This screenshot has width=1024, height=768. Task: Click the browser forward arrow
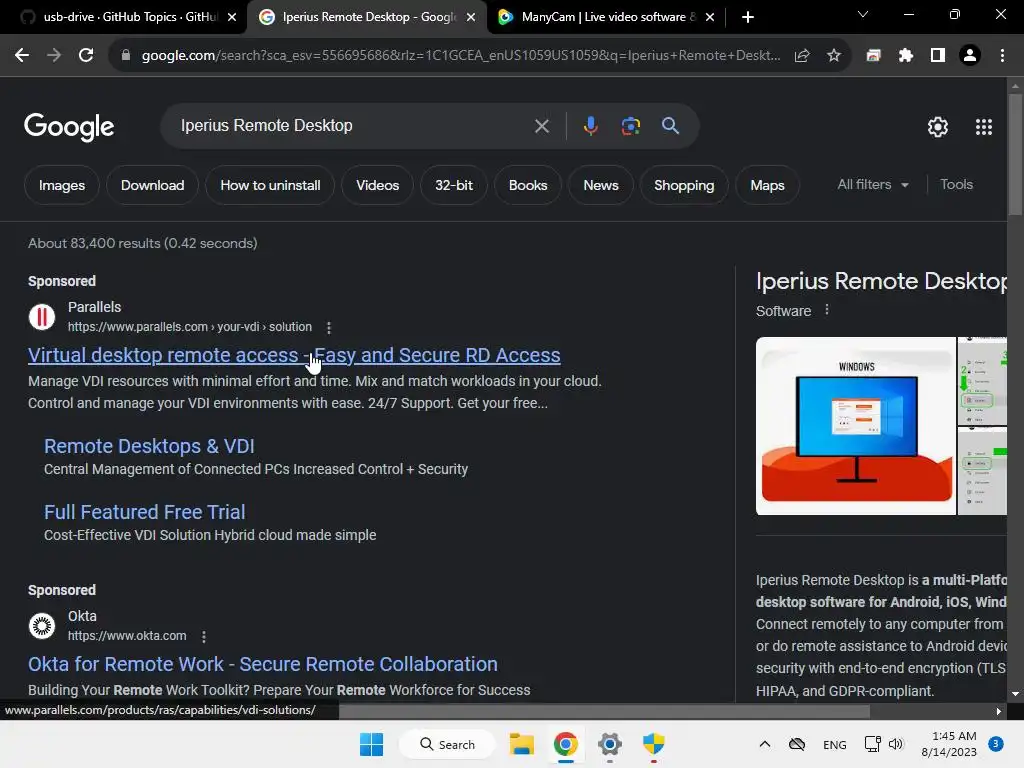point(54,56)
